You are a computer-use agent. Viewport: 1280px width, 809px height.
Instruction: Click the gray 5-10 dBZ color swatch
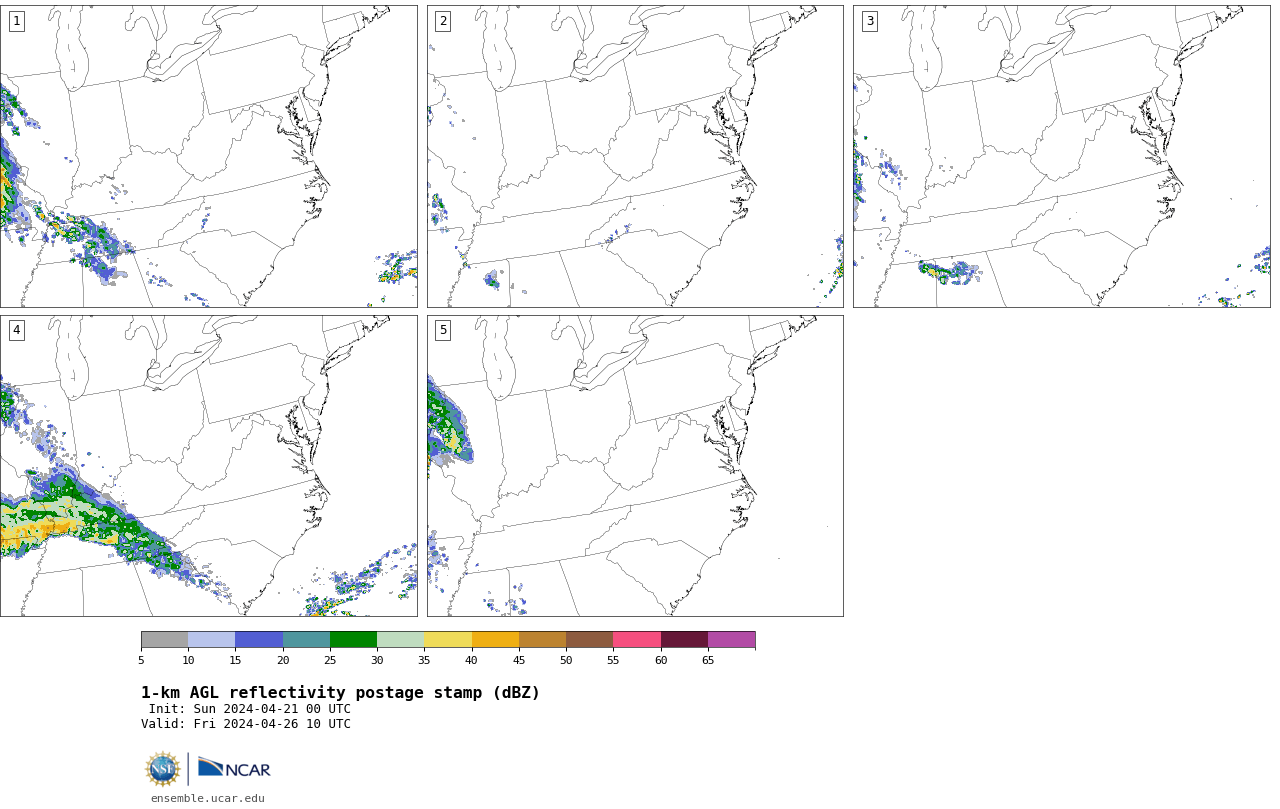[x=164, y=640]
